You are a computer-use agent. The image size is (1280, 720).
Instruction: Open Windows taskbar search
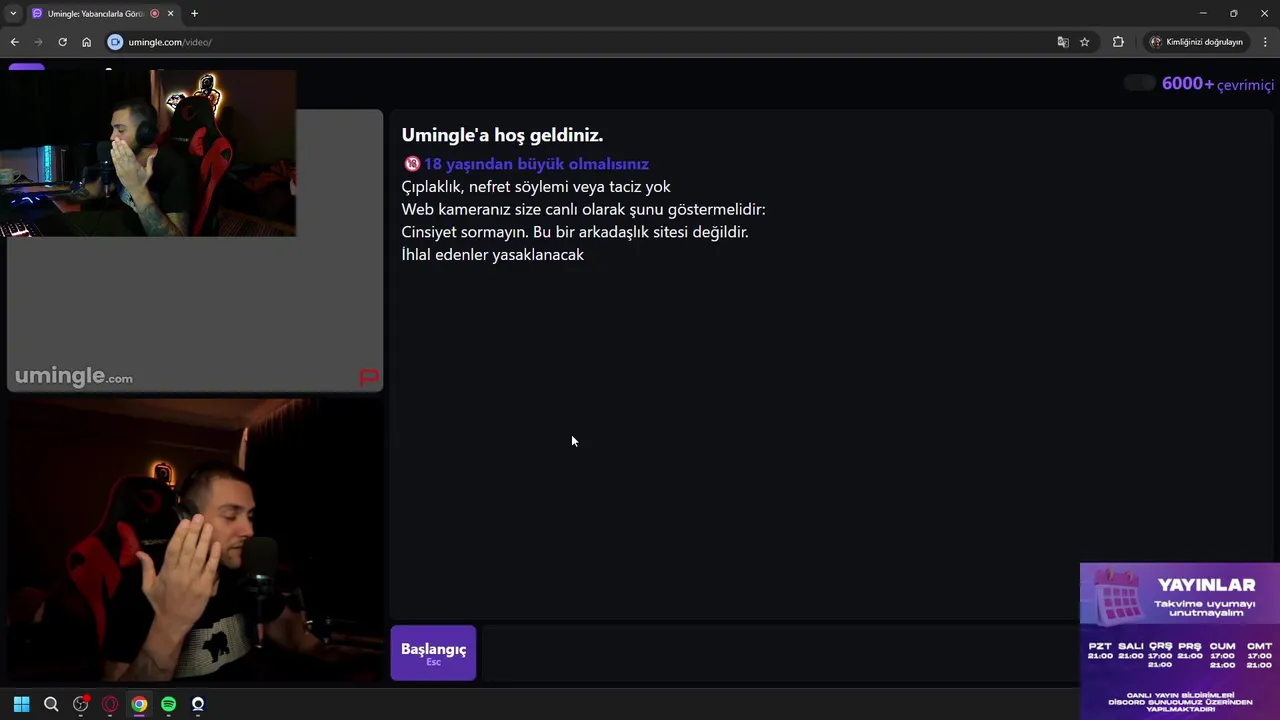pyautogui.click(x=51, y=704)
